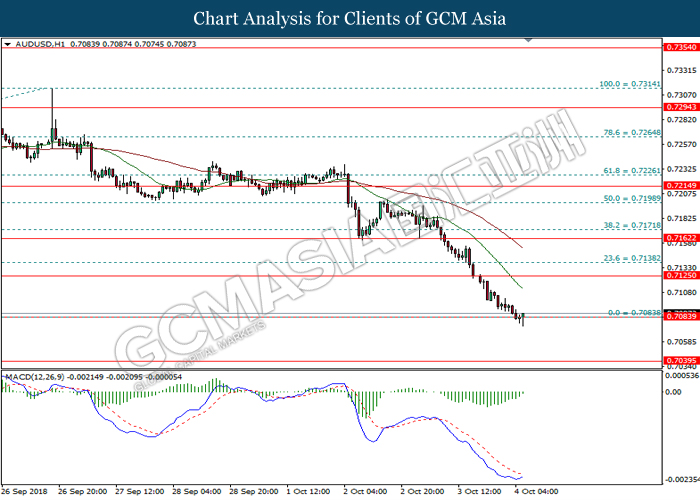700x500 pixels.
Task: Click the Fibonacci 38.2 = 0.71718 label
Action: pyautogui.click(x=632, y=225)
